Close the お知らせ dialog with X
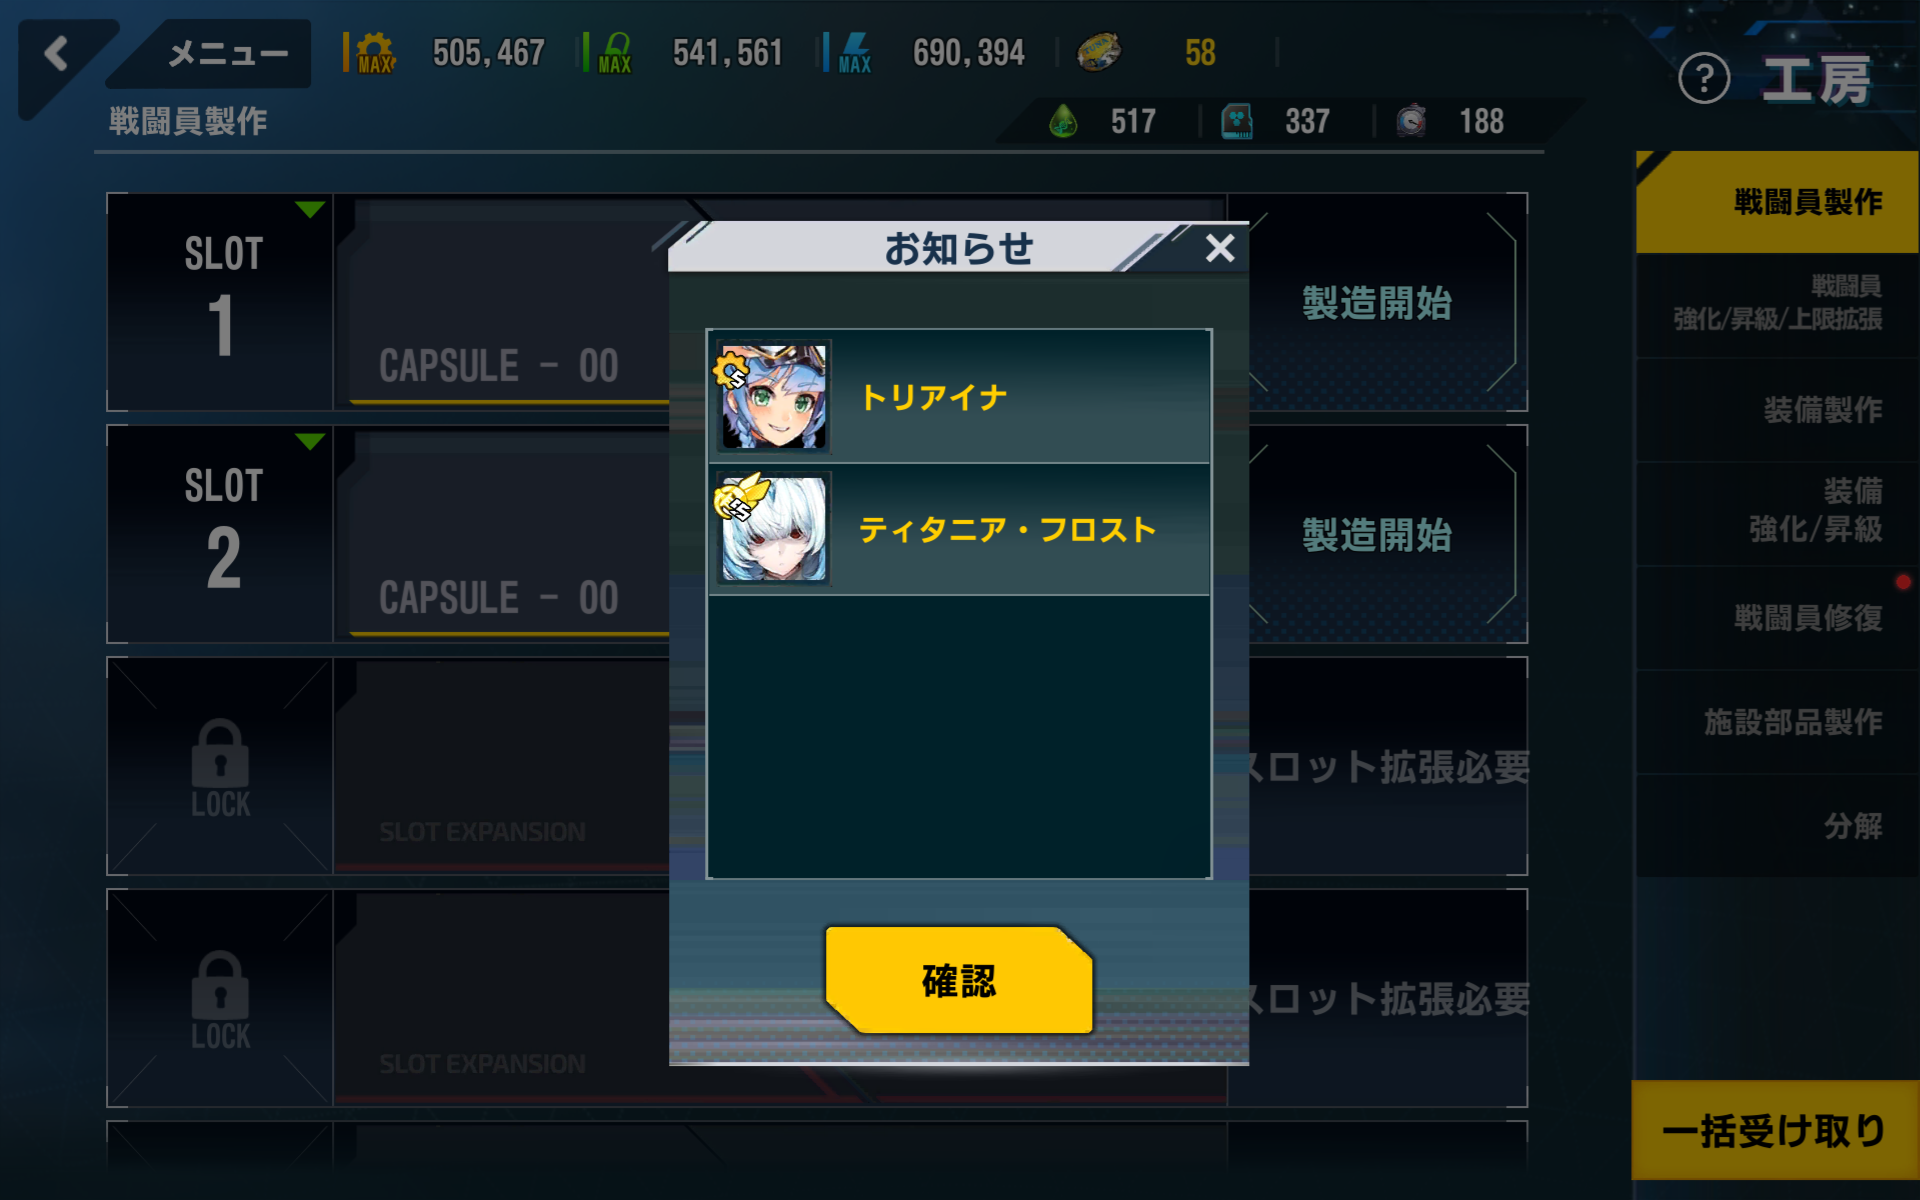Screen dimensions: 1920x1200 point(1220,247)
